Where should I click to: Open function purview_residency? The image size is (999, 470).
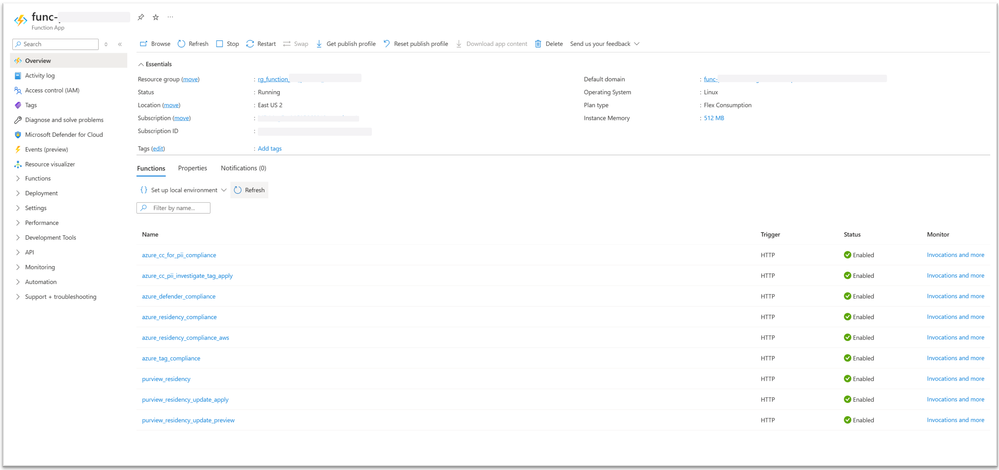[x=166, y=379]
